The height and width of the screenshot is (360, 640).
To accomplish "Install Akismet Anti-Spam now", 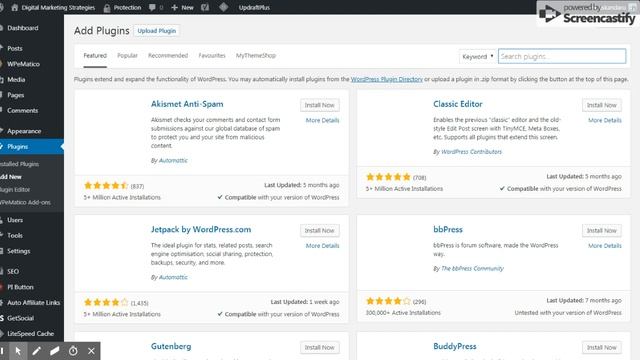I will pyautogui.click(x=320, y=105).
